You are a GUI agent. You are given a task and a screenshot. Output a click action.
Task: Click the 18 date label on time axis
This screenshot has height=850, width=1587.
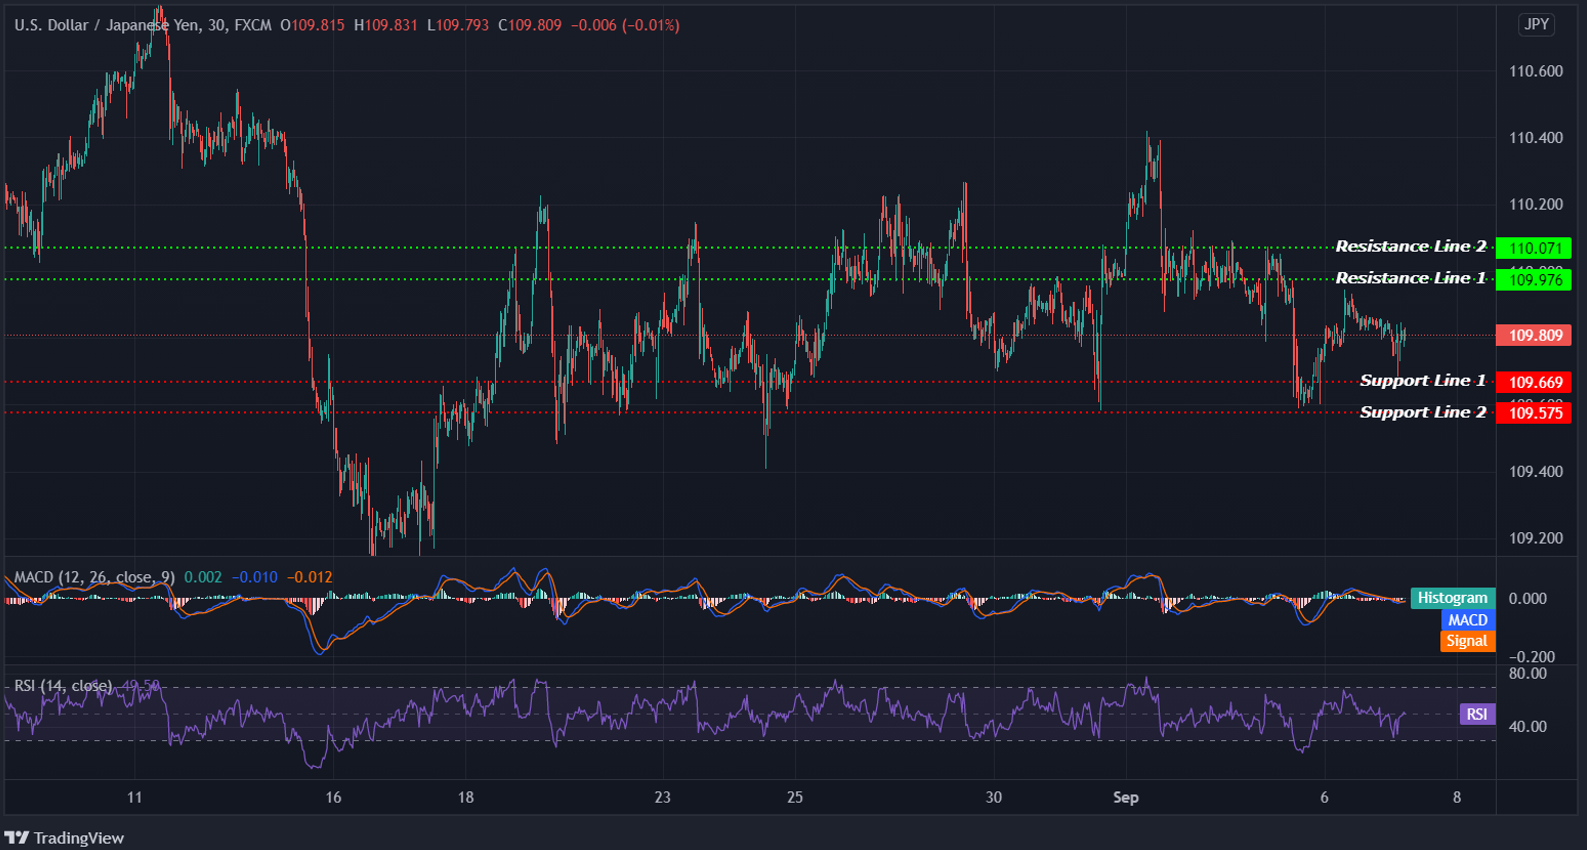[x=466, y=797]
